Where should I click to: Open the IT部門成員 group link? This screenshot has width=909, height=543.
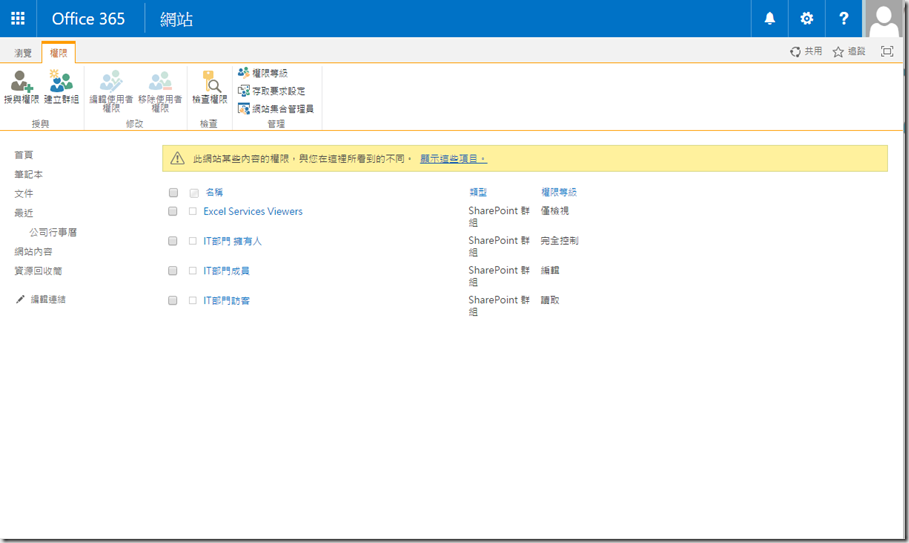226,271
